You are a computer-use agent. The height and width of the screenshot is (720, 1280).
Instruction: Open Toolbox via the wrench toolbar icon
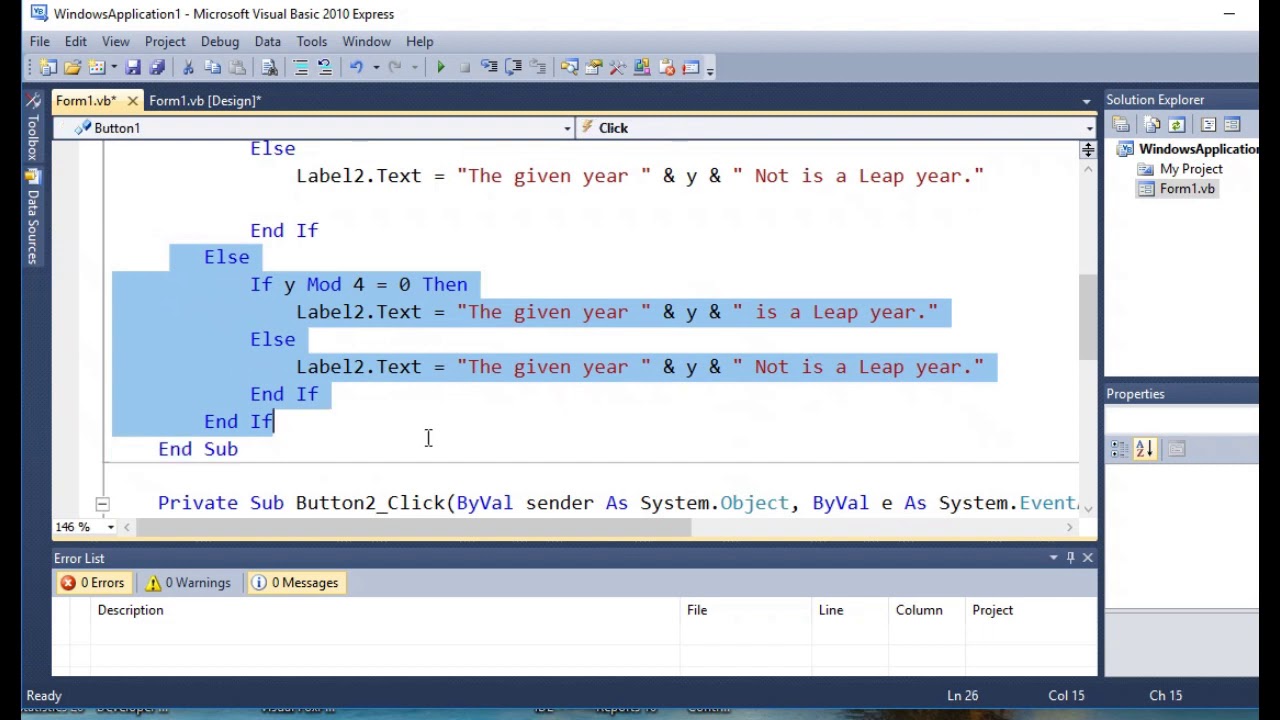pyautogui.click(x=617, y=67)
